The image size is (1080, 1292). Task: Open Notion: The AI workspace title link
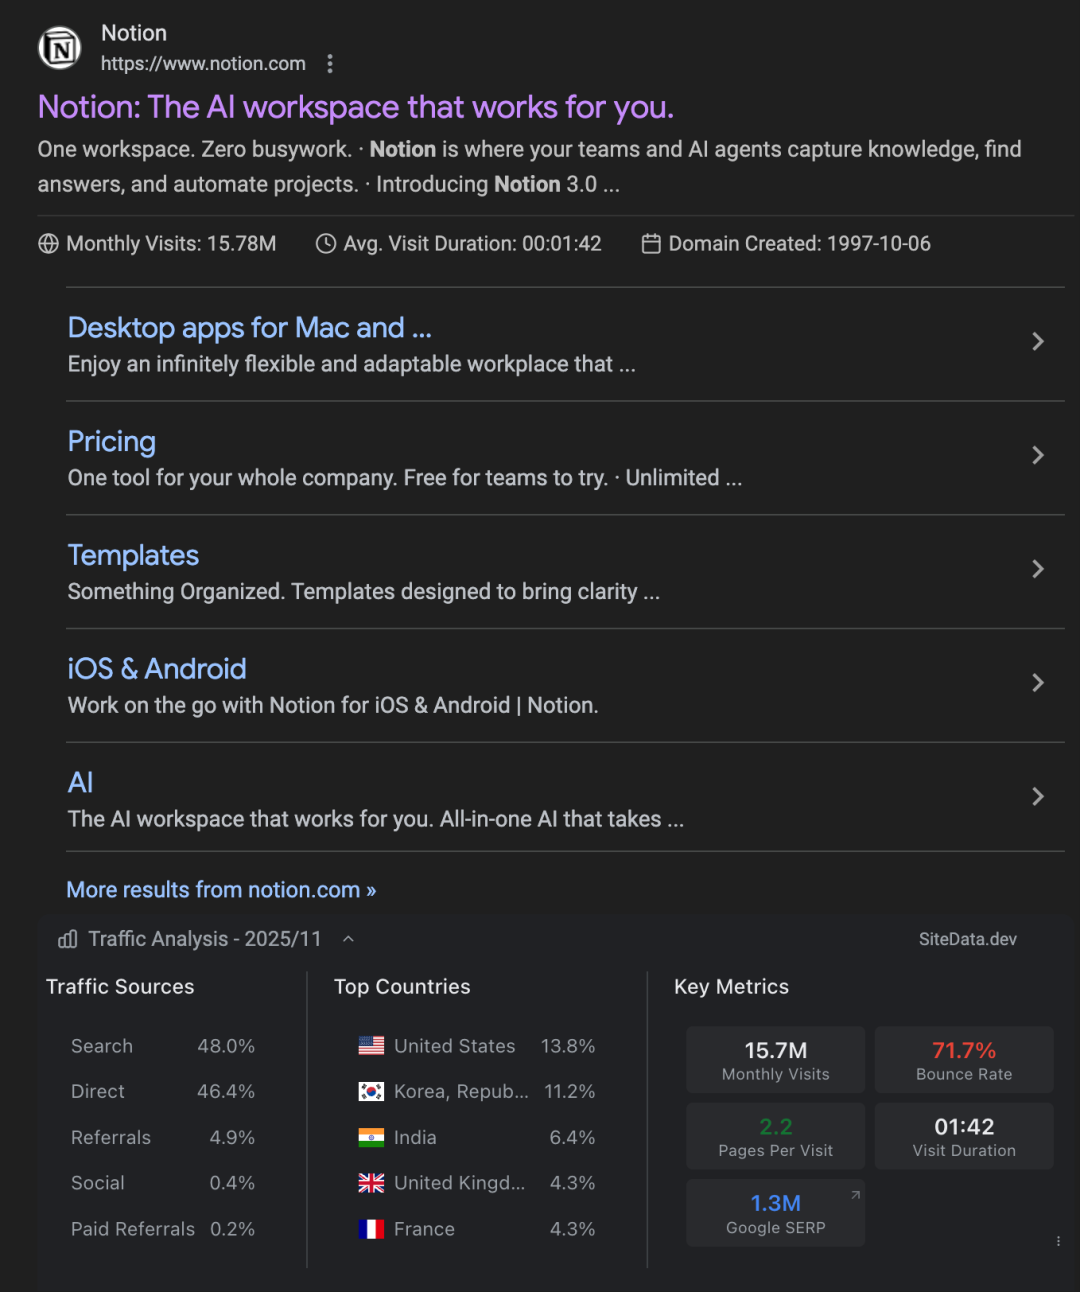point(356,107)
